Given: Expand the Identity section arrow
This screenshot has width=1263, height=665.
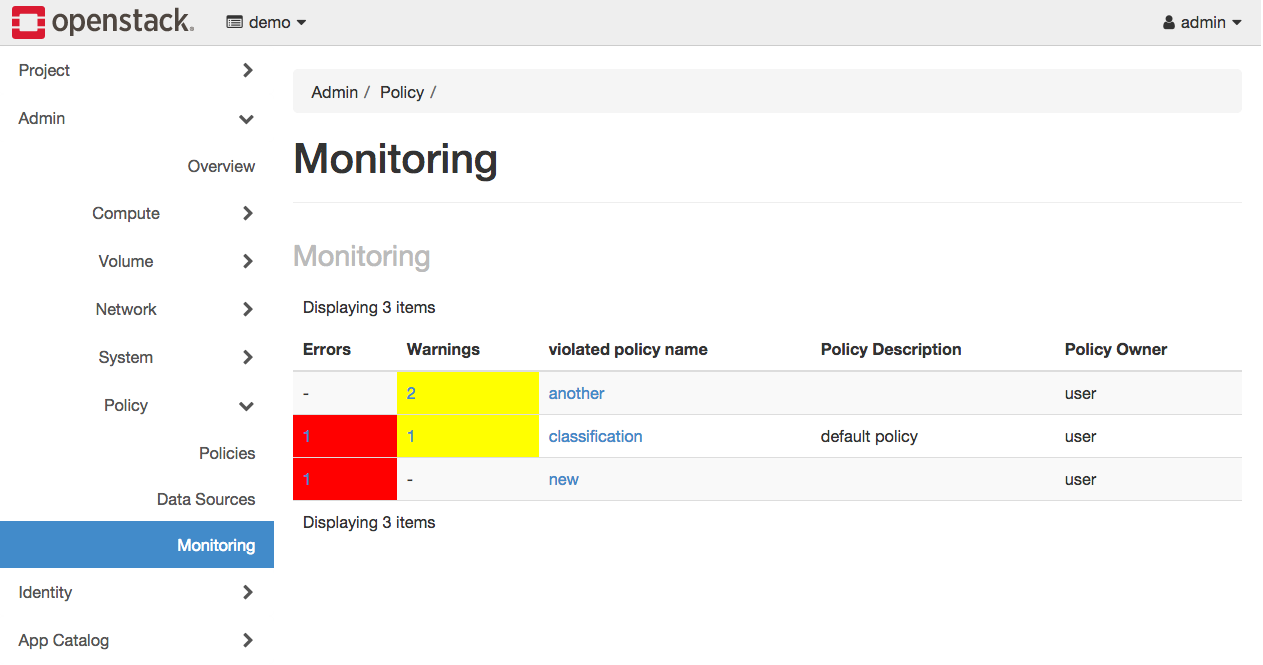Looking at the screenshot, I should 247,592.
